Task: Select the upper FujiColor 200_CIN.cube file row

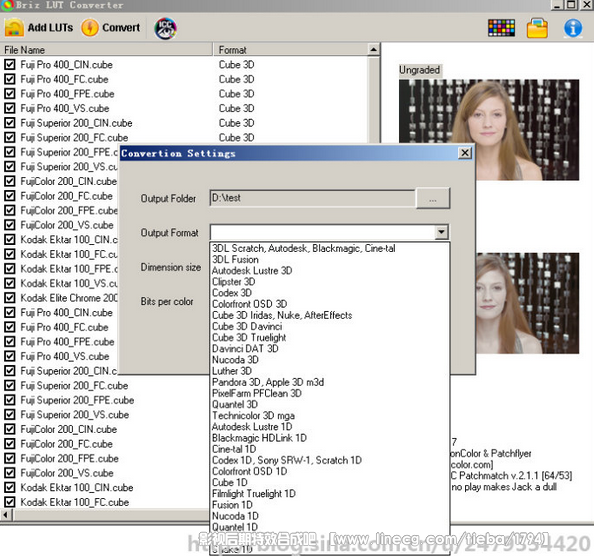Action: (x=69, y=181)
